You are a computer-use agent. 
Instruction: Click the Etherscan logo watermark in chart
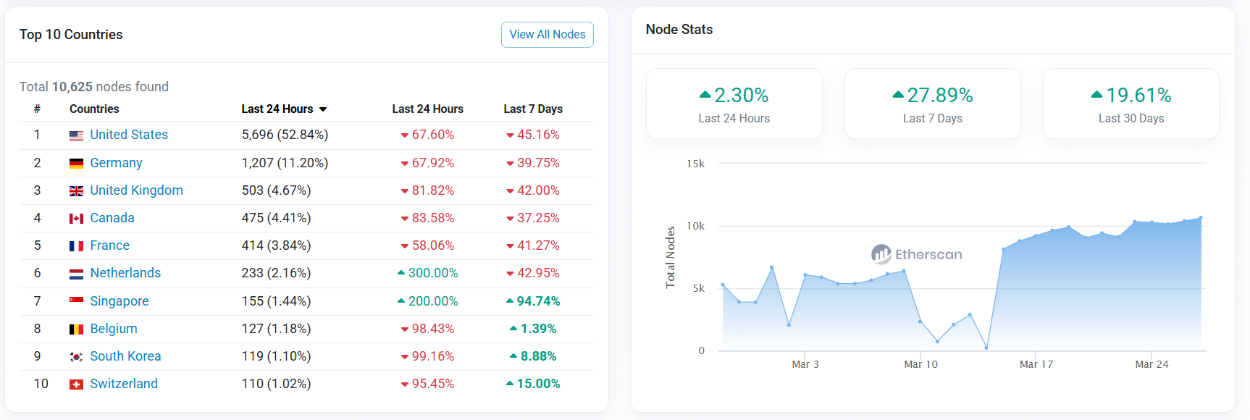[x=916, y=254]
